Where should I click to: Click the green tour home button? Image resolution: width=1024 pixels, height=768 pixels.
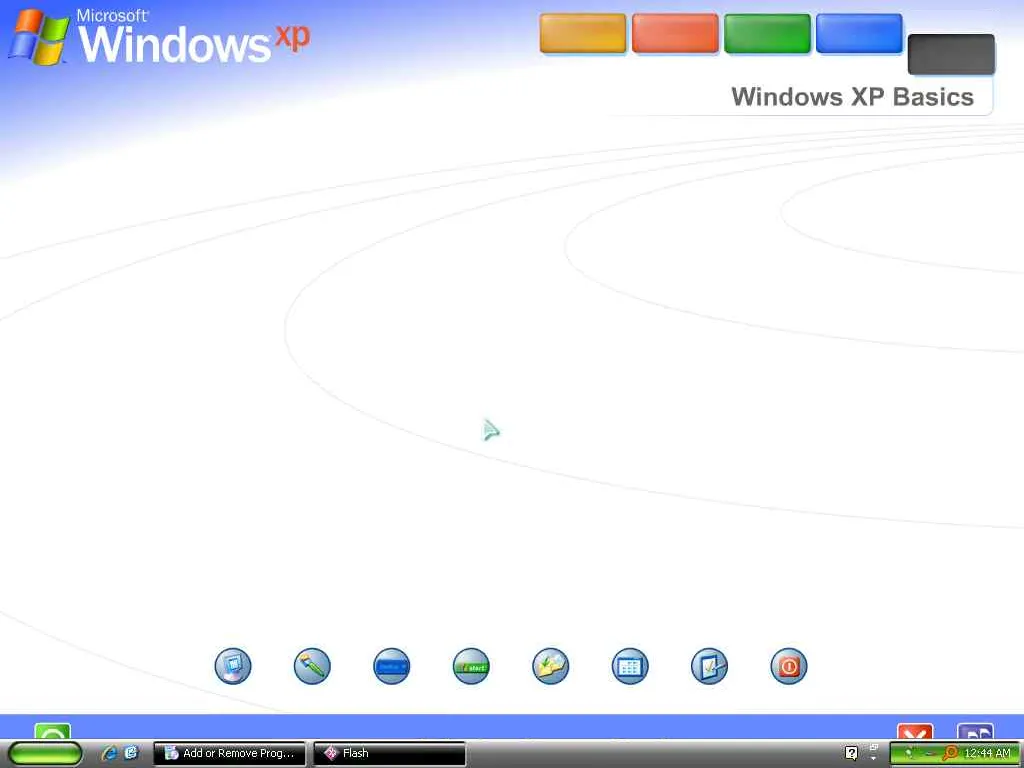pyautogui.click(x=52, y=731)
